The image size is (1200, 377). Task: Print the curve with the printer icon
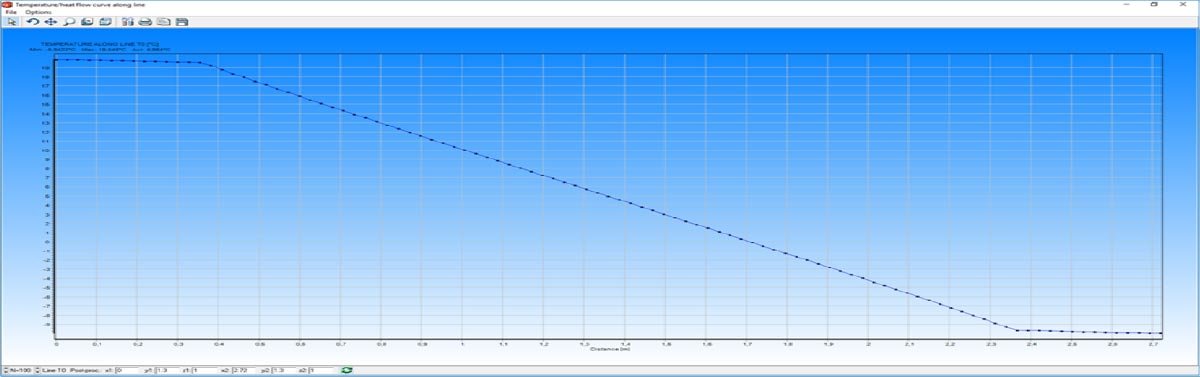(145, 21)
